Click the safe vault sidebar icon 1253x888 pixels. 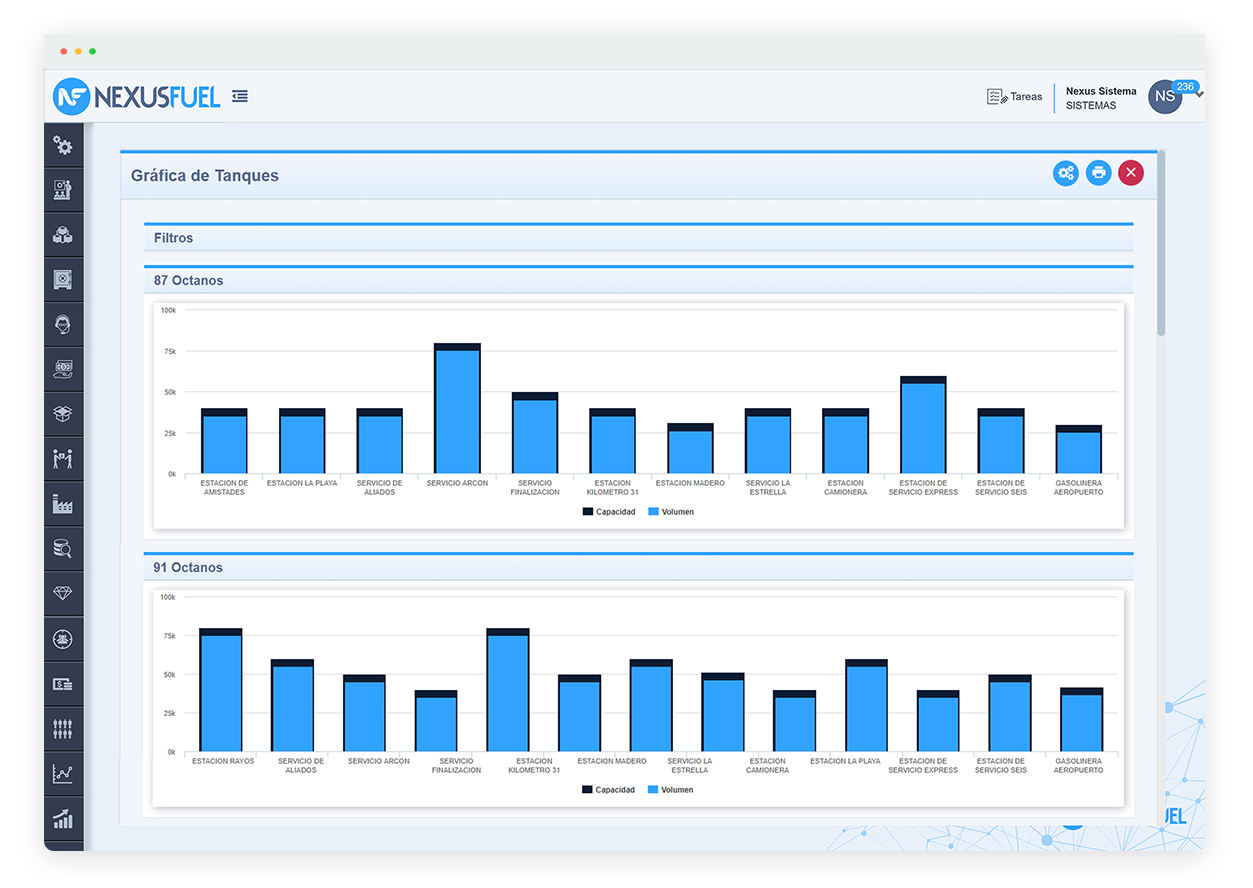click(63, 280)
